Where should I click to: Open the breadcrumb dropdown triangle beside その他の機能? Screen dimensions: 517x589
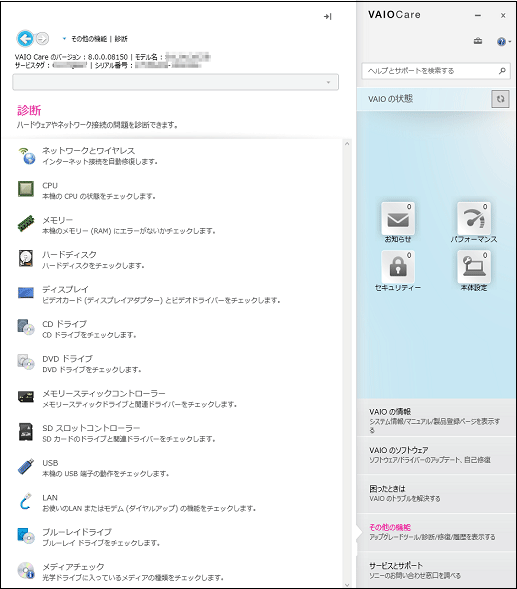point(64,38)
